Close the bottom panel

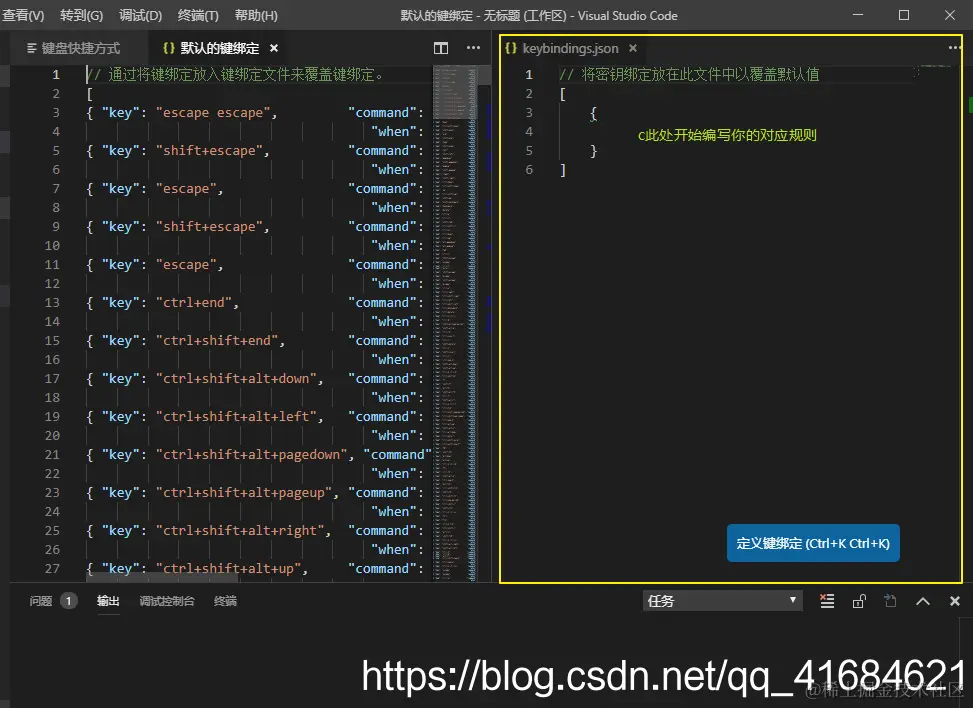point(954,601)
